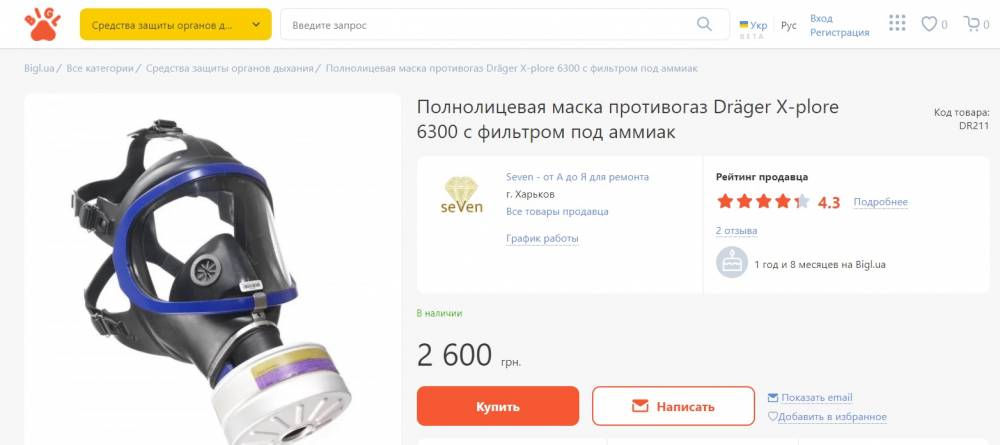Switch site language to Укр

coord(753,26)
